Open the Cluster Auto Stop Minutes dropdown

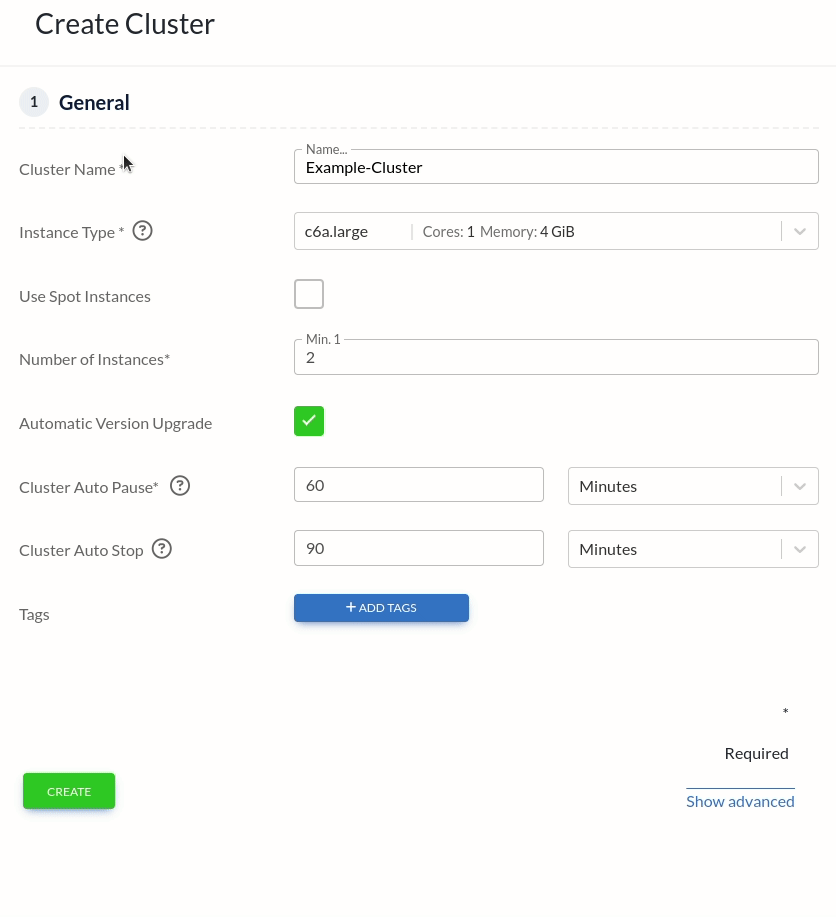tap(799, 549)
